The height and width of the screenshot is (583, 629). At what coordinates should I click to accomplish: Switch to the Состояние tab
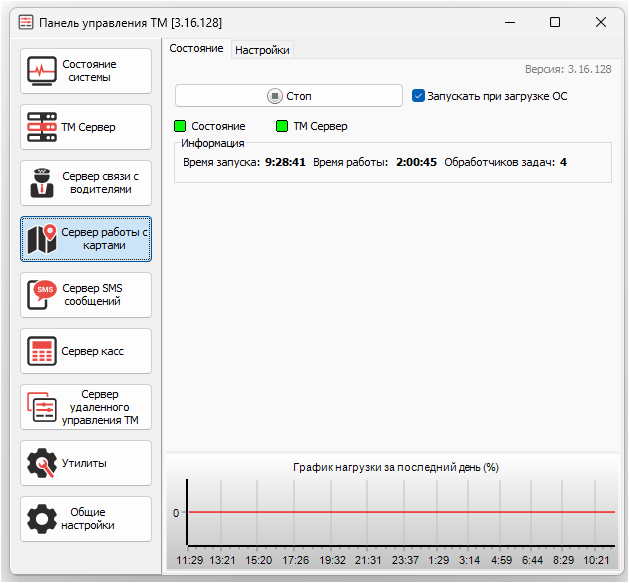click(196, 49)
